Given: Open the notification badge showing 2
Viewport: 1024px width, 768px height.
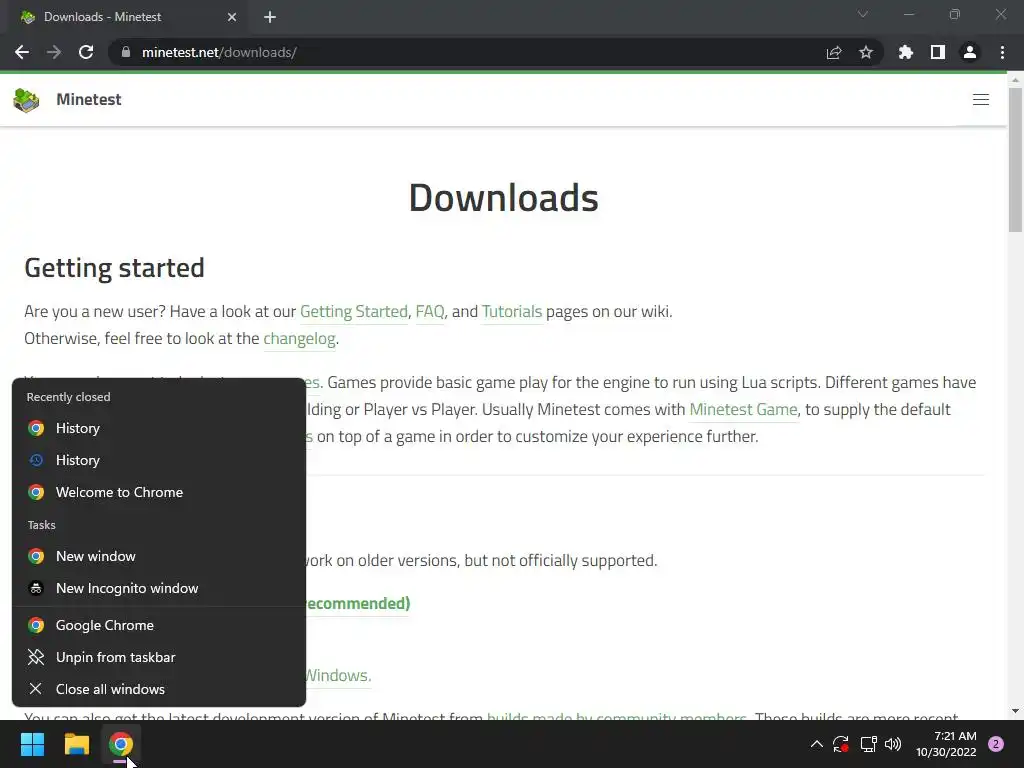Looking at the screenshot, I should click(x=995, y=744).
